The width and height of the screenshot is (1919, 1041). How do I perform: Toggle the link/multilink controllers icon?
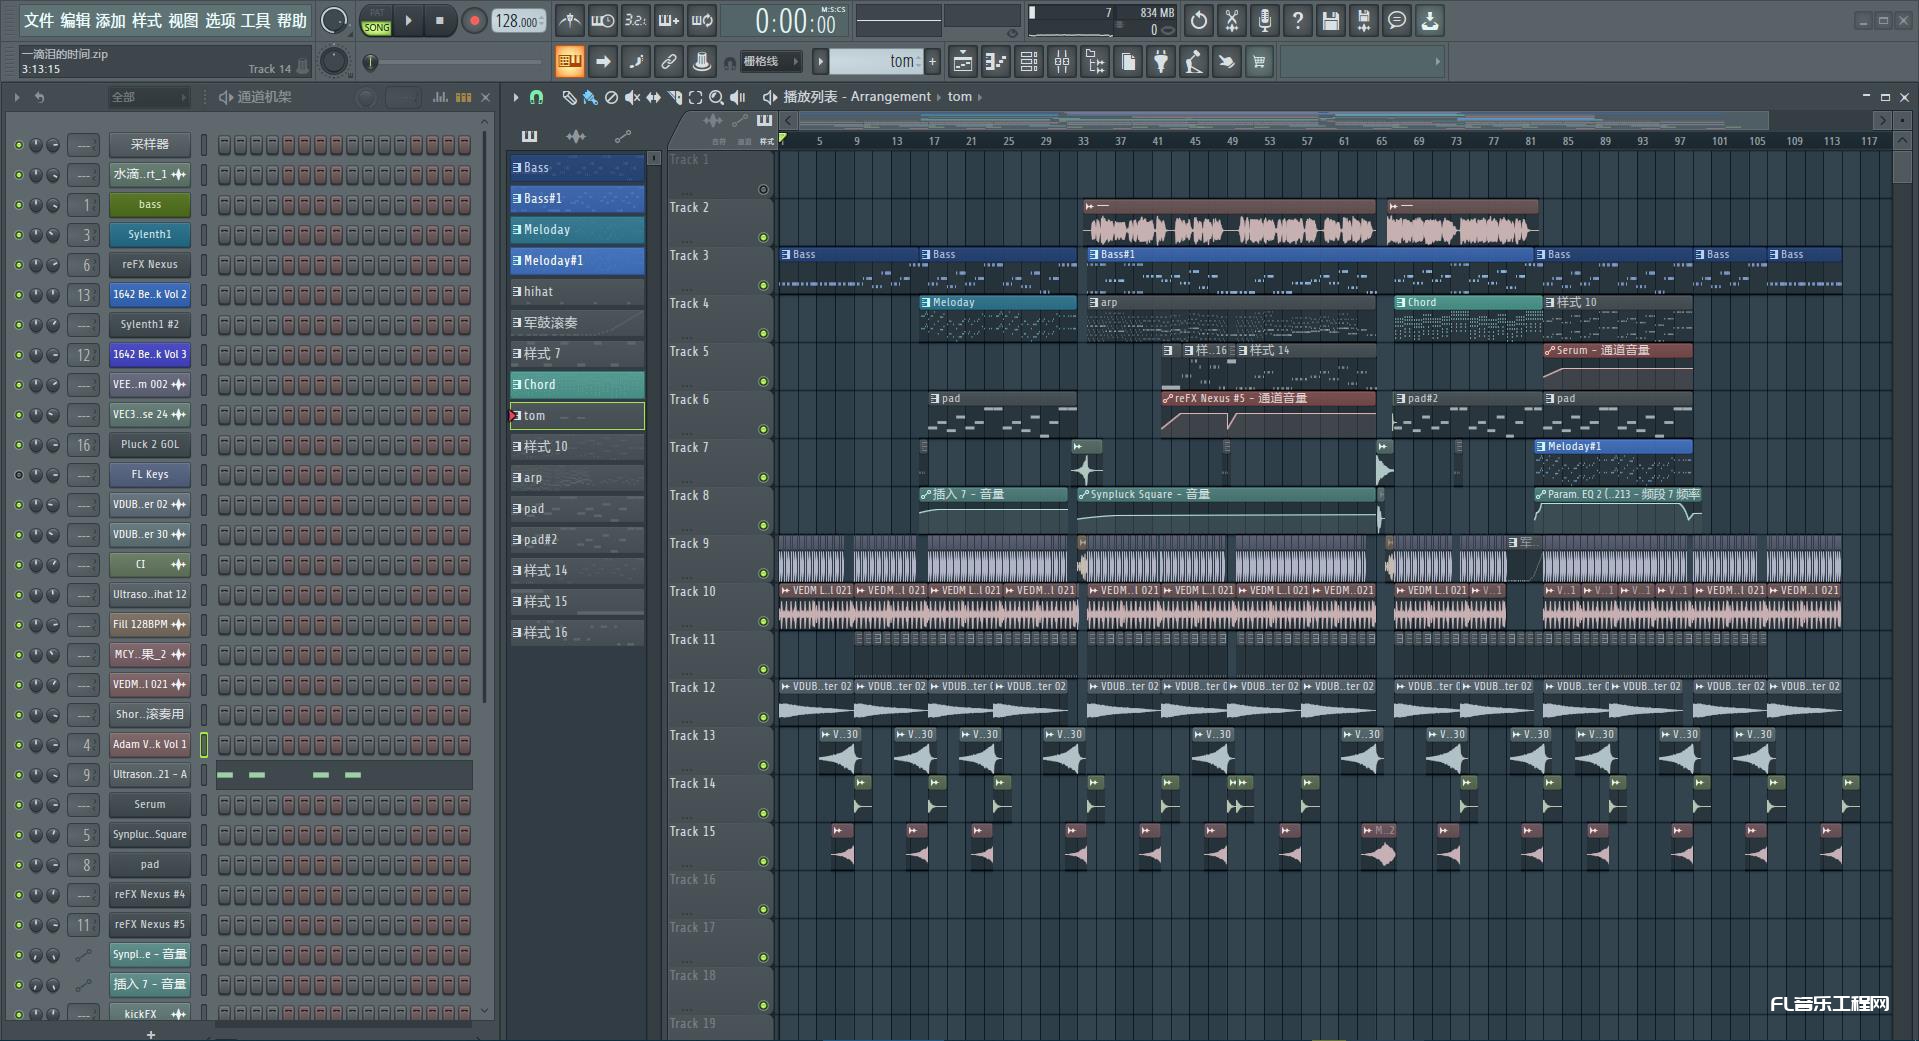669,62
